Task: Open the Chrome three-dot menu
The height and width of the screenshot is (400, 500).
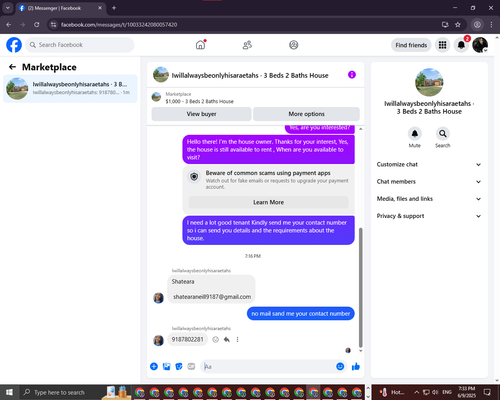Action: (491, 25)
